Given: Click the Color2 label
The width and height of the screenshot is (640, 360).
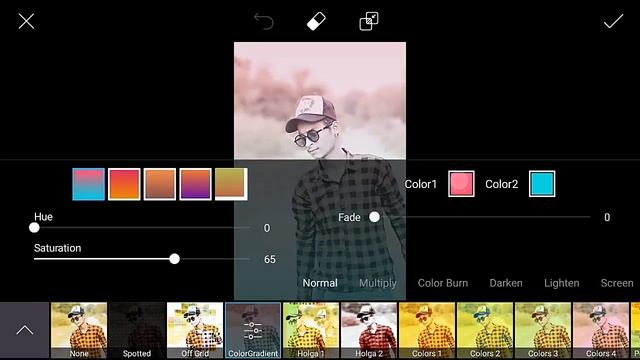Looking at the screenshot, I should pos(502,184).
